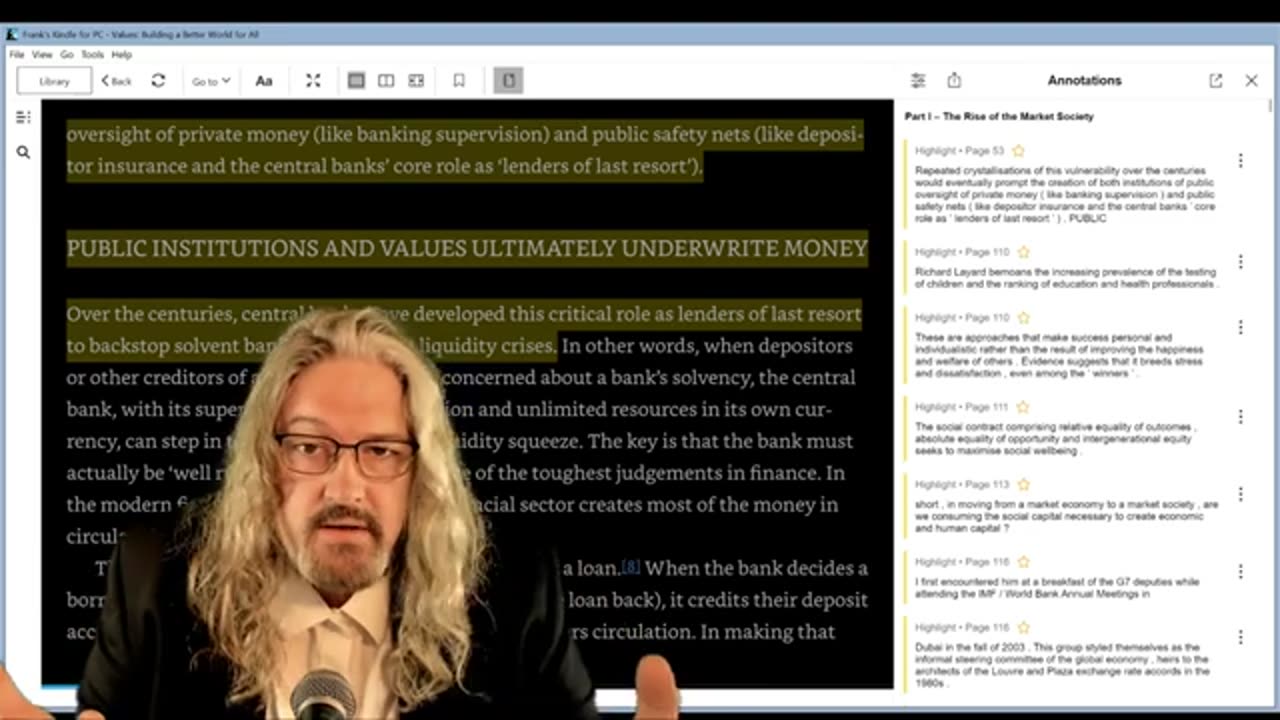Open options for 'Dubai in the fall' highlight

[1240, 637]
